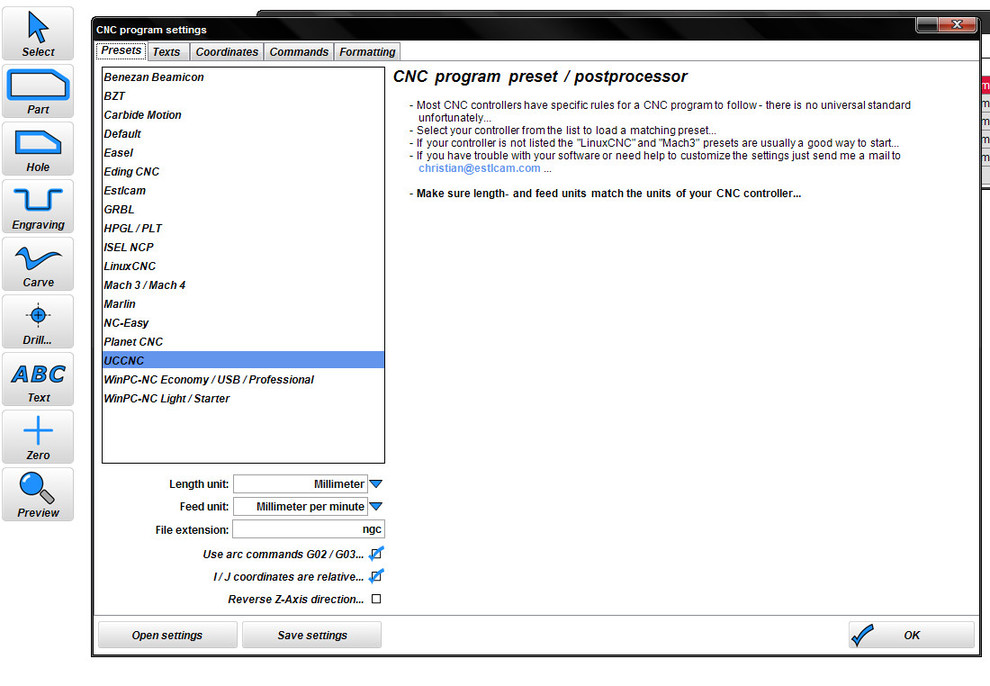Viewport: 990px width, 686px height.
Task: Open the Coordinates tab
Action: pos(227,52)
